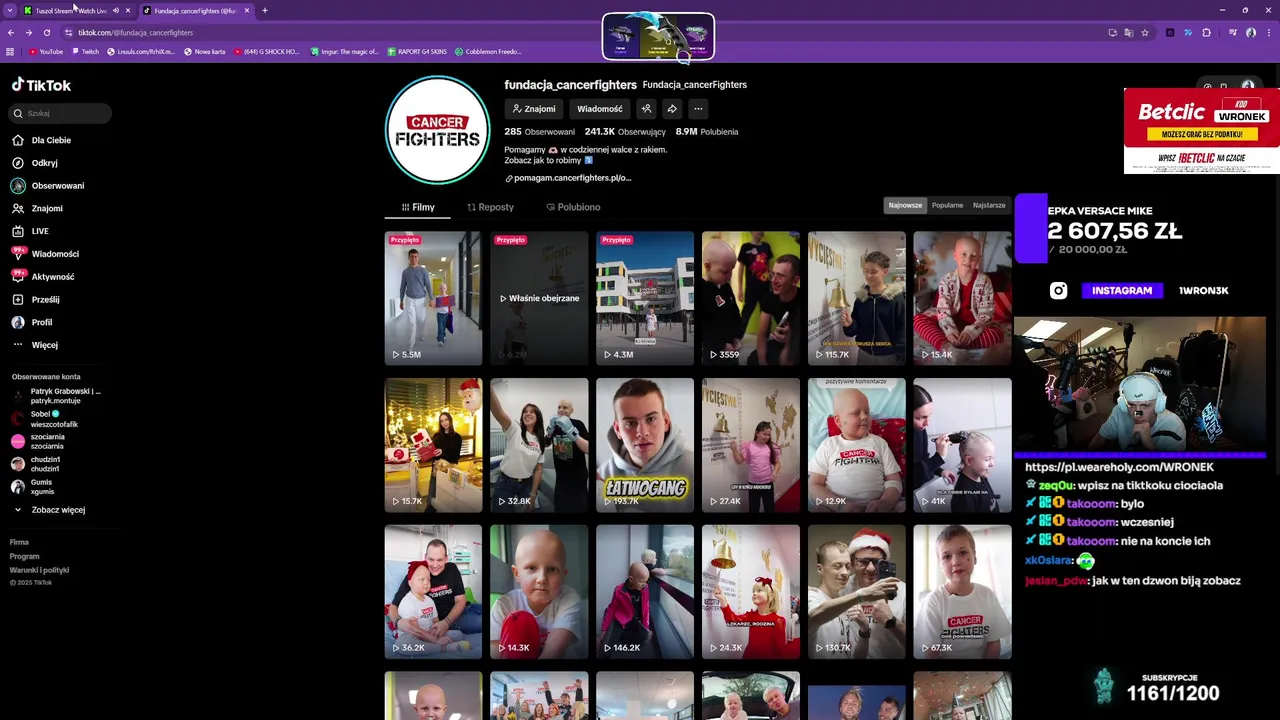Open the LIVE section
Image resolution: width=1280 pixels, height=720 pixels.
(x=39, y=231)
